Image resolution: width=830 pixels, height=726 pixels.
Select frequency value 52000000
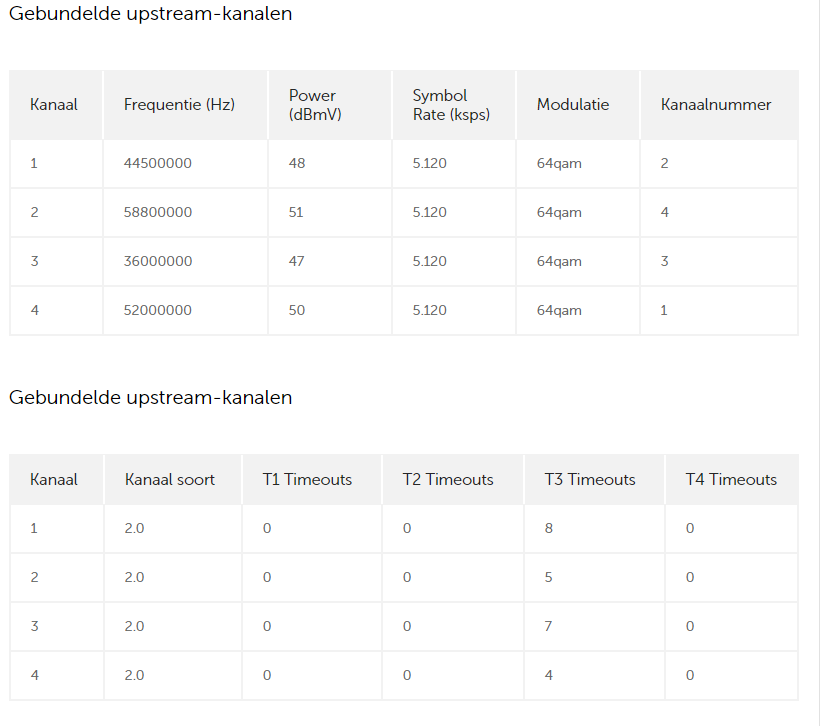158,310
